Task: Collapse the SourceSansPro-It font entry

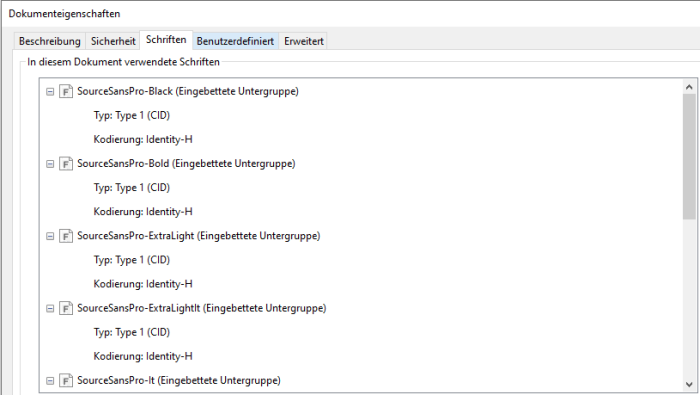Action: (x=50, y=381)
